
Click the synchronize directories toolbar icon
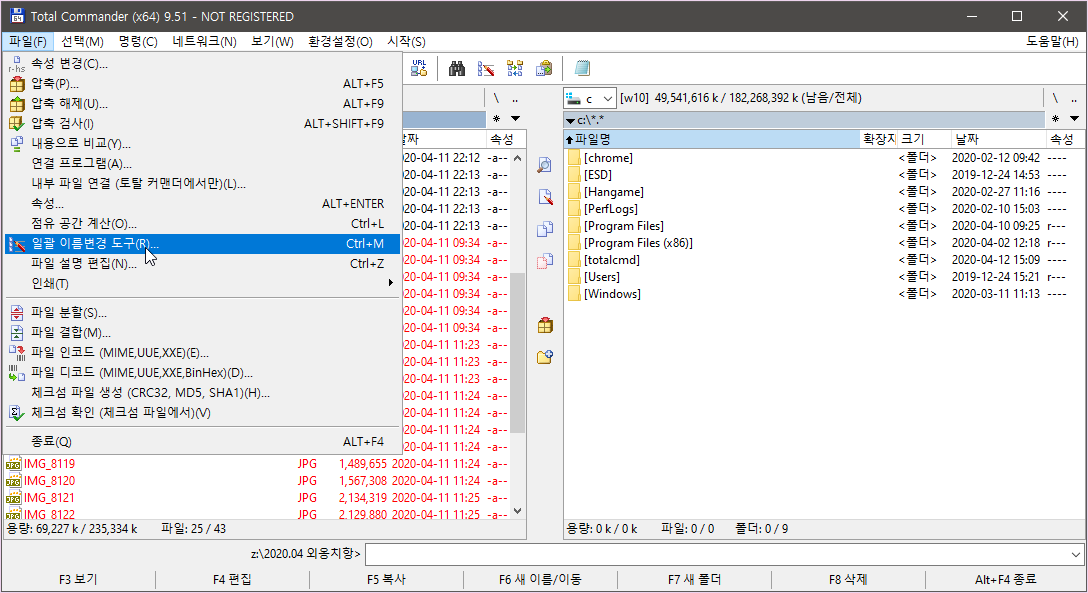point(515,68)
